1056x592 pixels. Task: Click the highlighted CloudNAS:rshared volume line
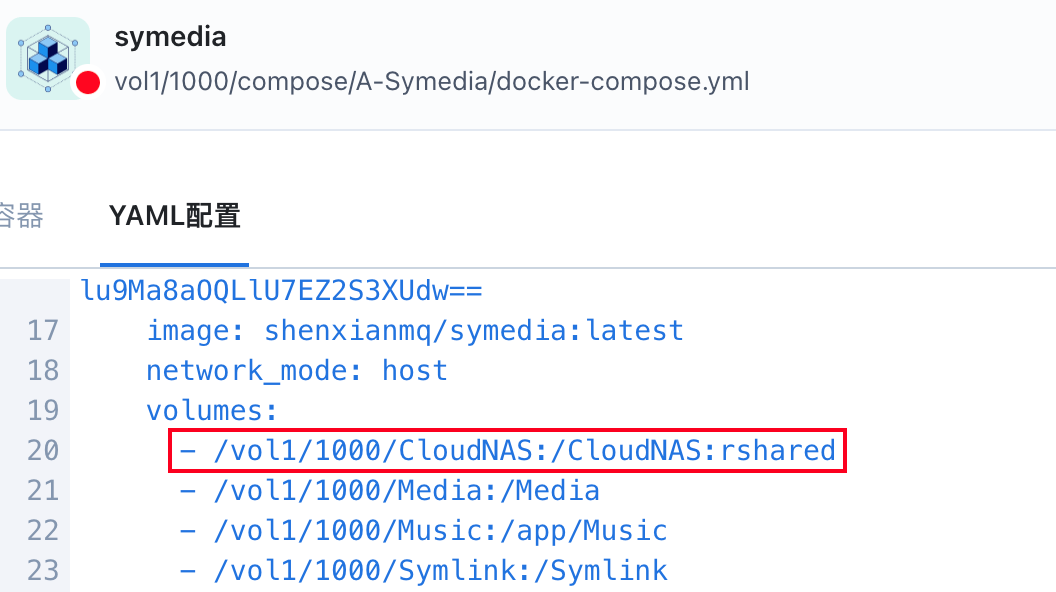coord(507,451)
